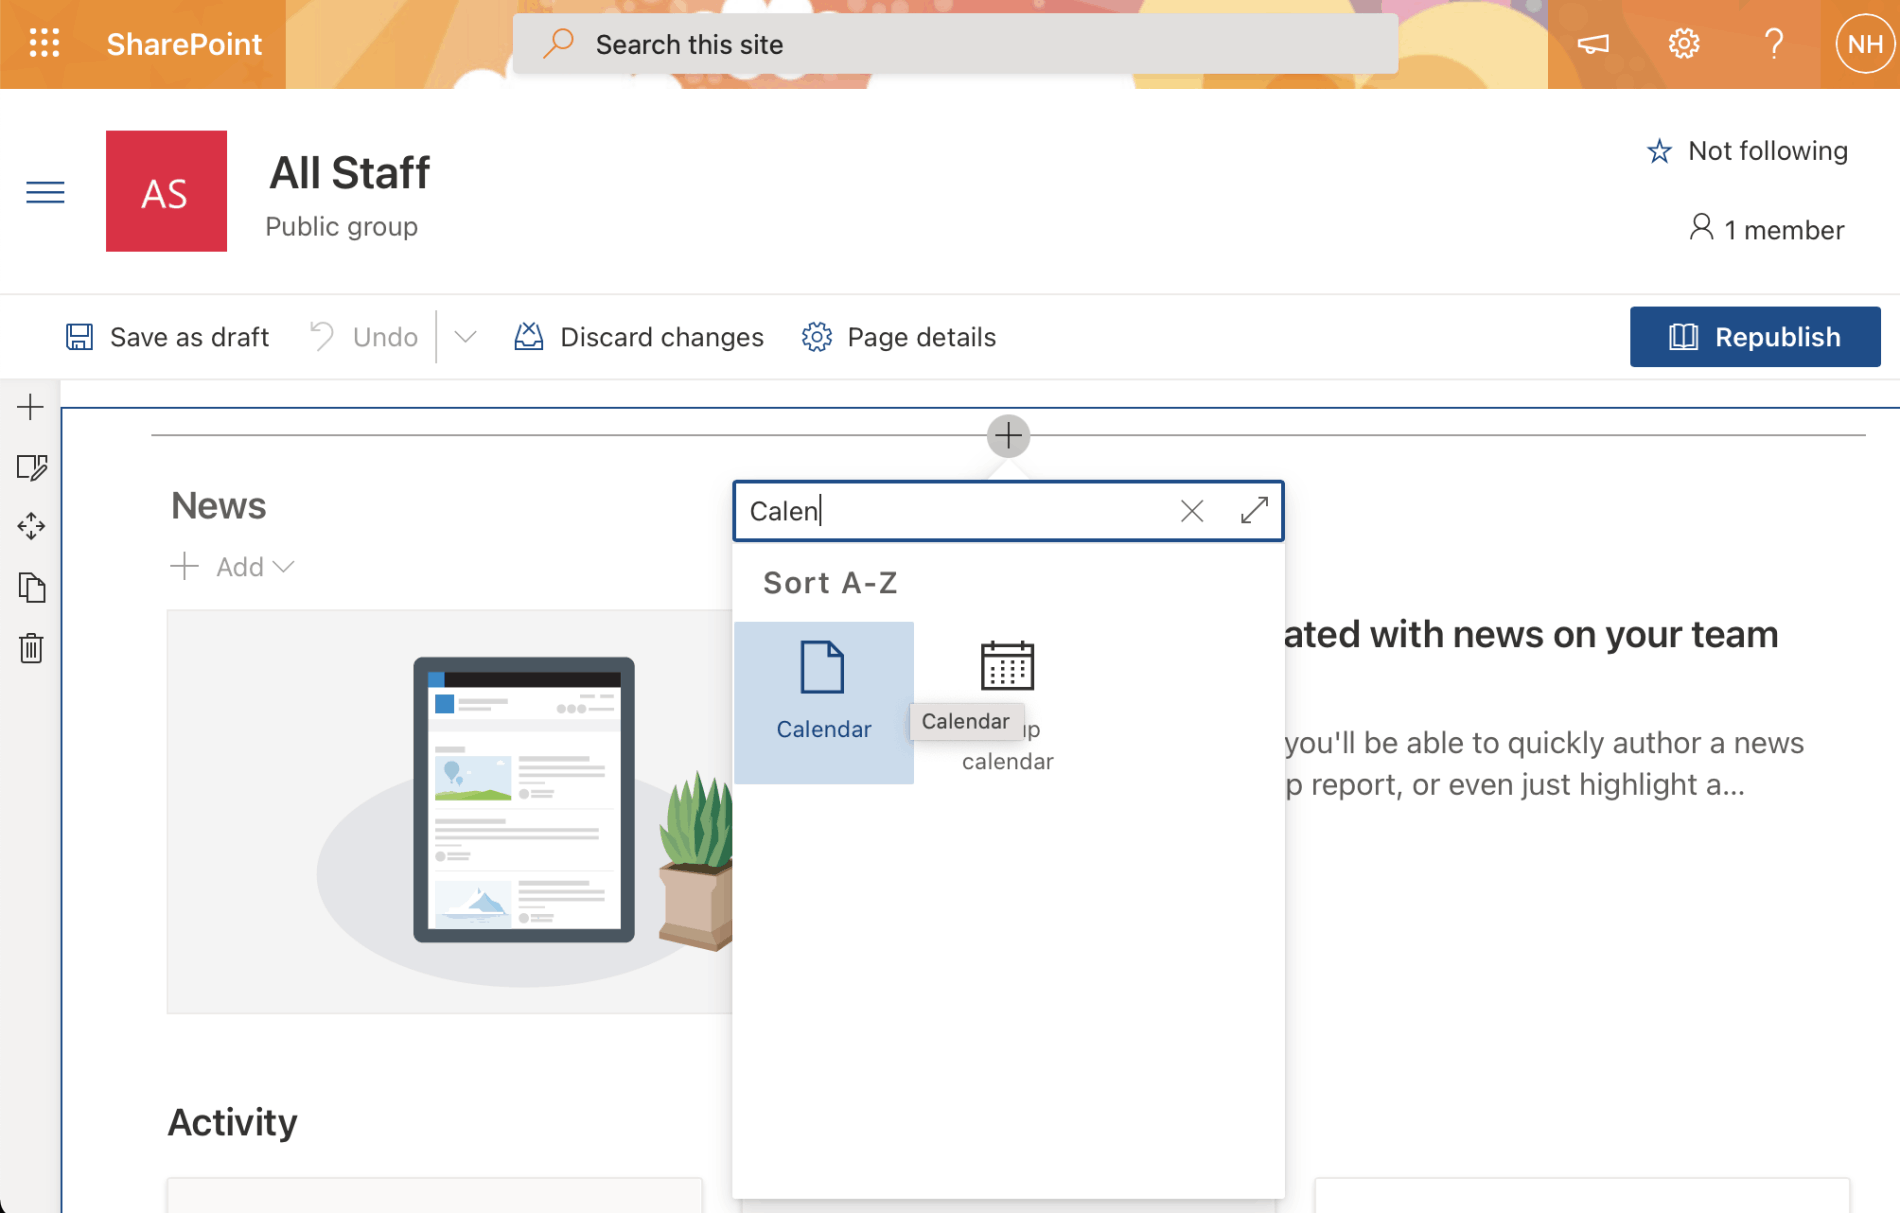Open the help question mark
This screenshot has width=1900, height=1213.
click(1774, 44)
